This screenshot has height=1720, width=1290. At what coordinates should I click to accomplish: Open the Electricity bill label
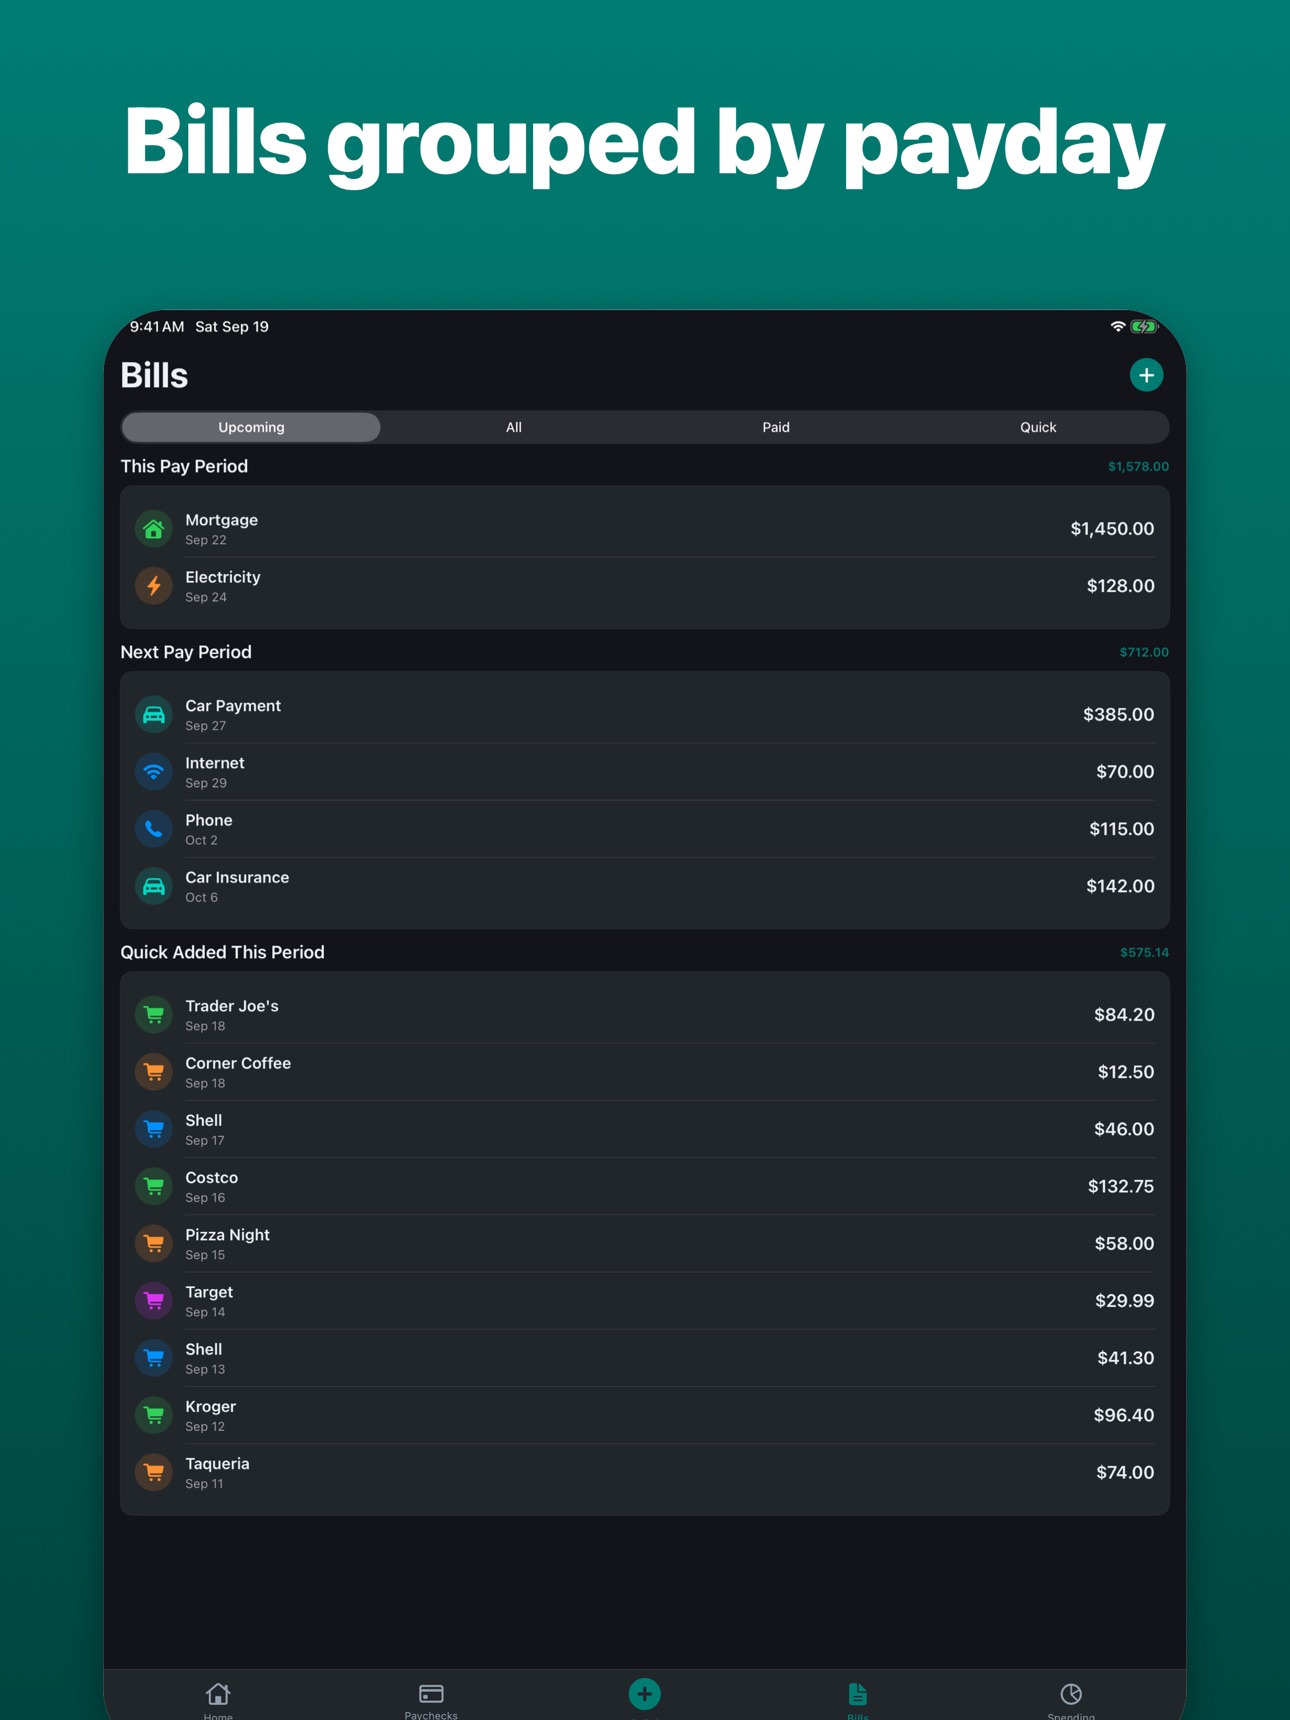222,577
